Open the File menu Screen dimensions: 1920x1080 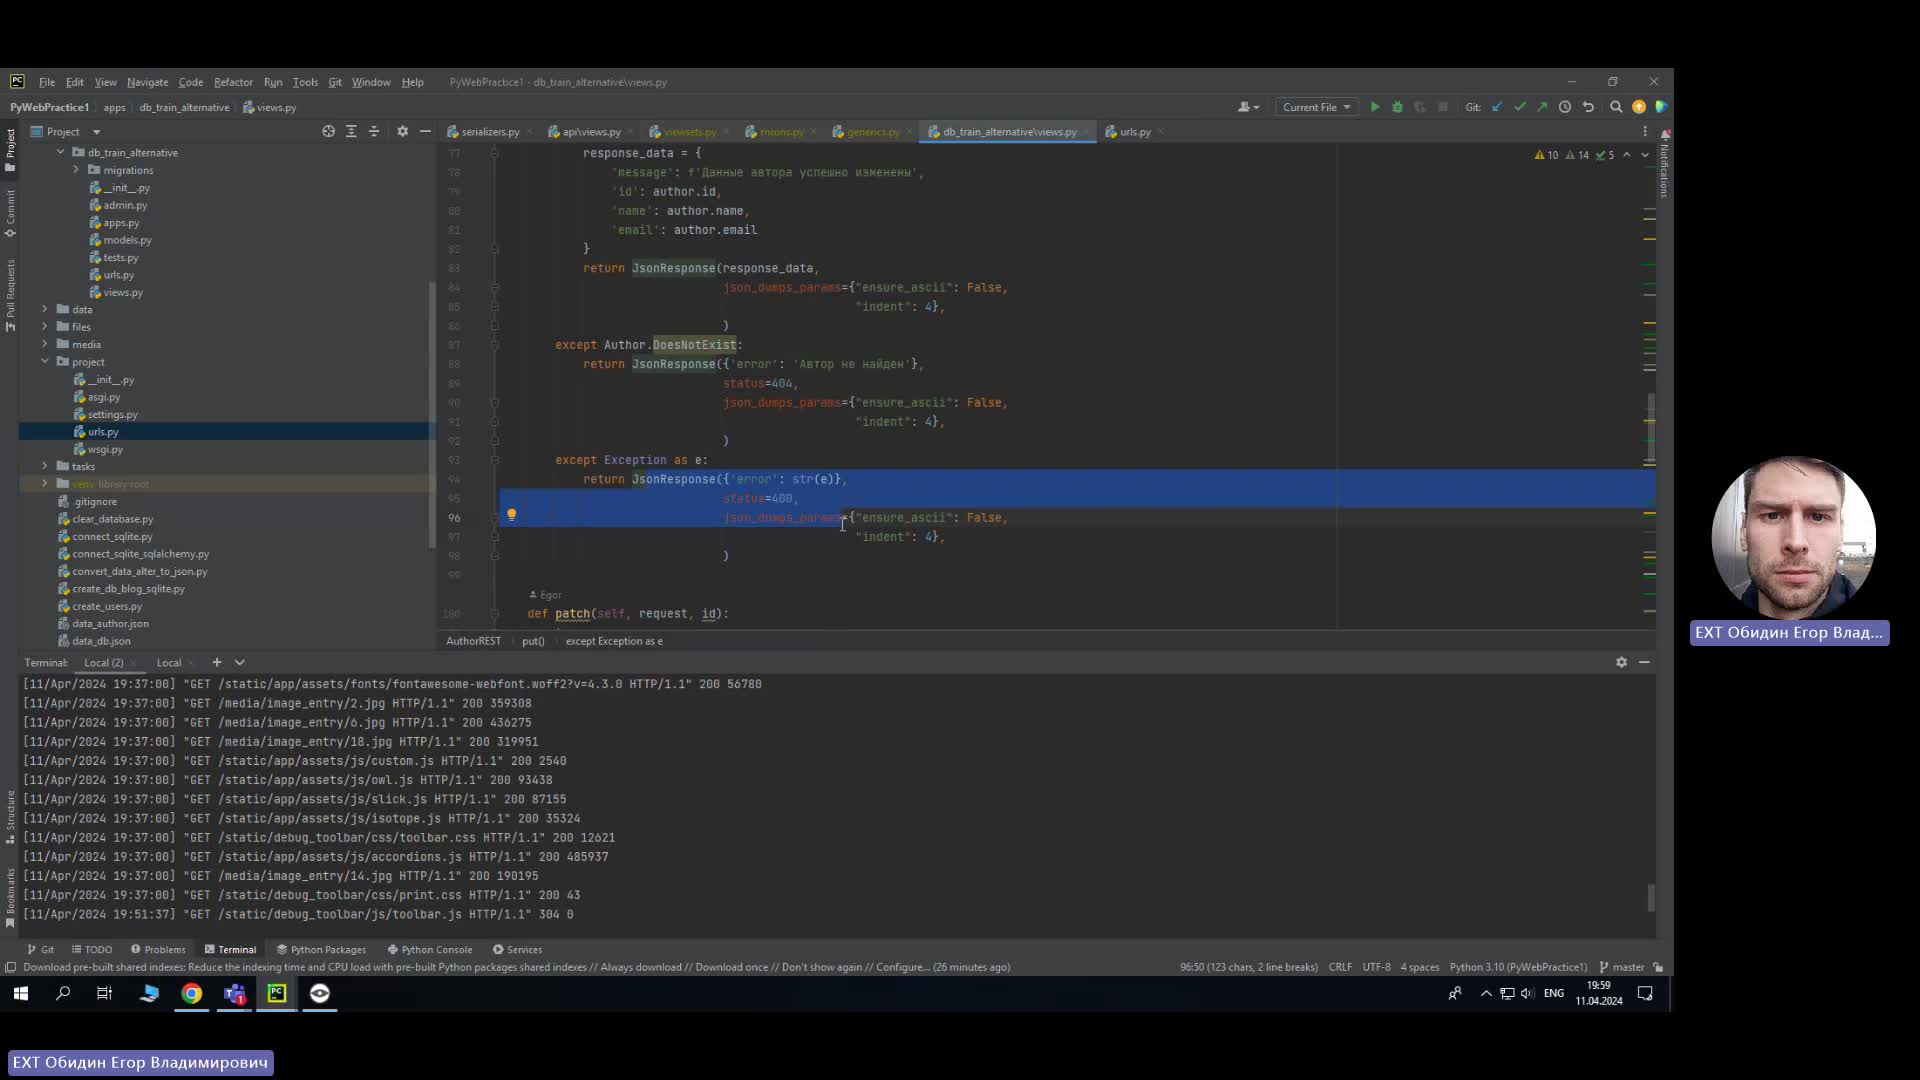click(x=47, y=82)
